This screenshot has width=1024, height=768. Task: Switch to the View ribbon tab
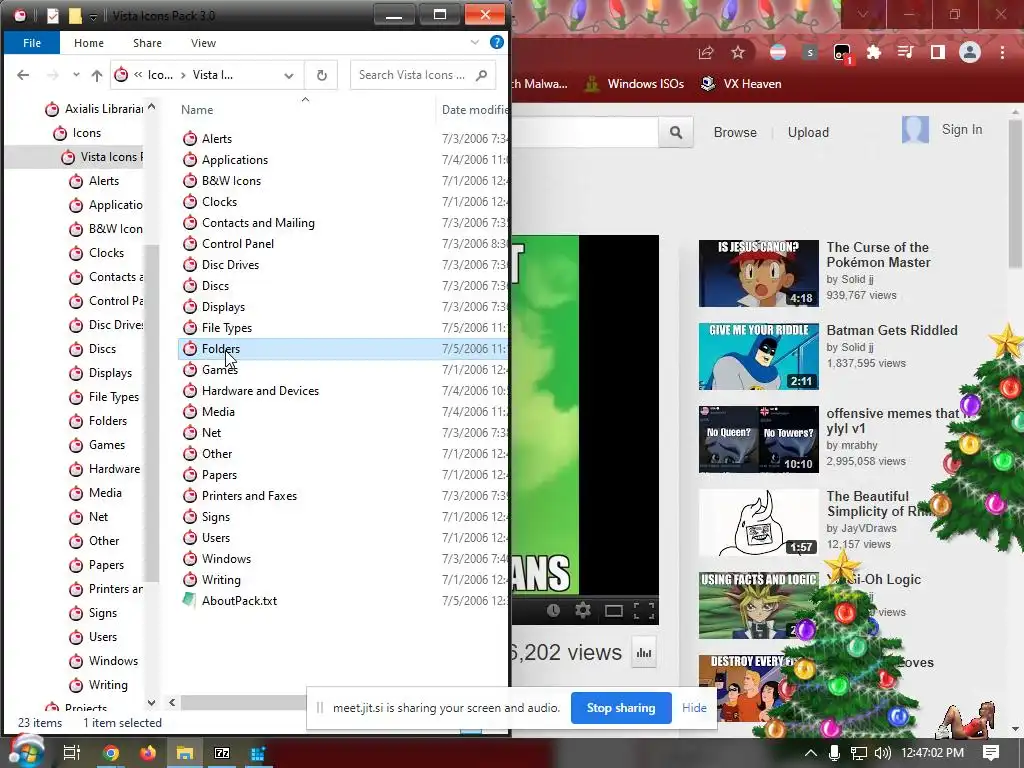[x=203, y=43]
